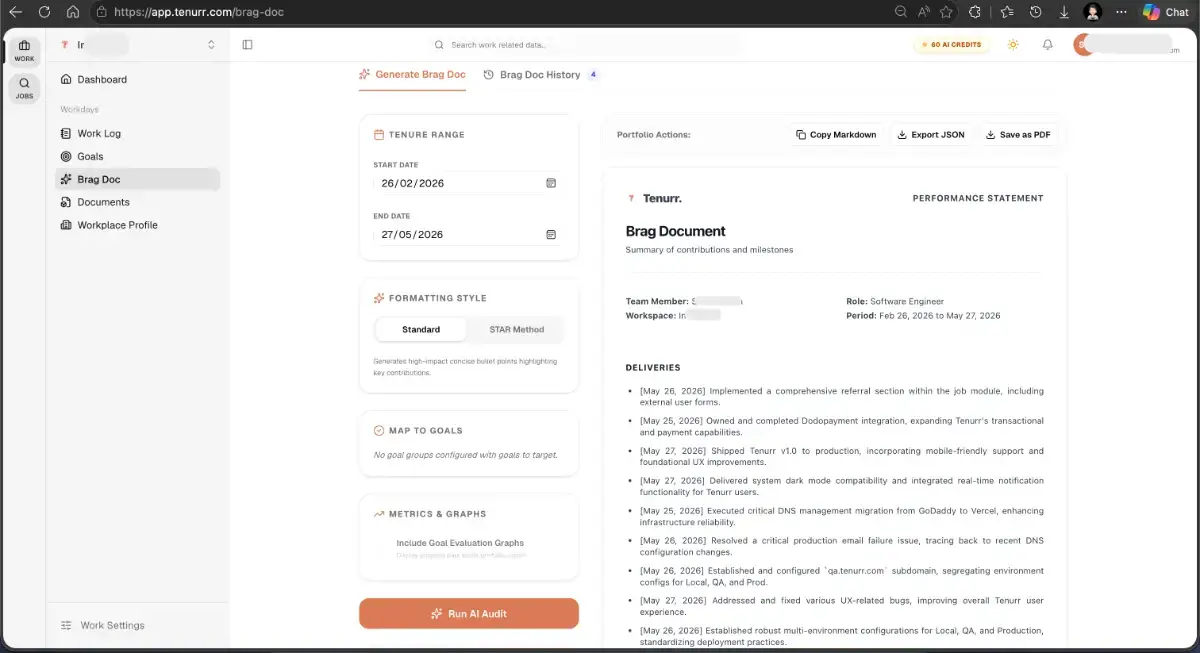This screenshot has height=653, width=1200.
Task: Open notifications via the bell icon
Action: point(1048,45)
